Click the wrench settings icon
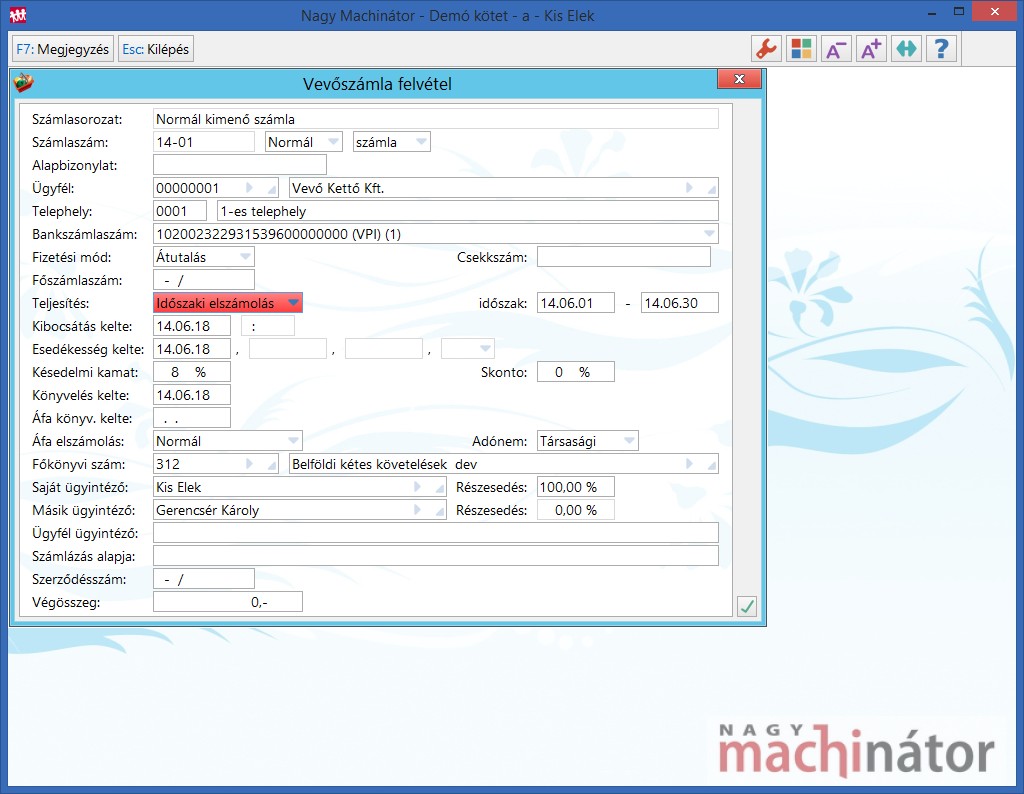Viewport: 1024px width, 794px height. (x=766, y=49)
